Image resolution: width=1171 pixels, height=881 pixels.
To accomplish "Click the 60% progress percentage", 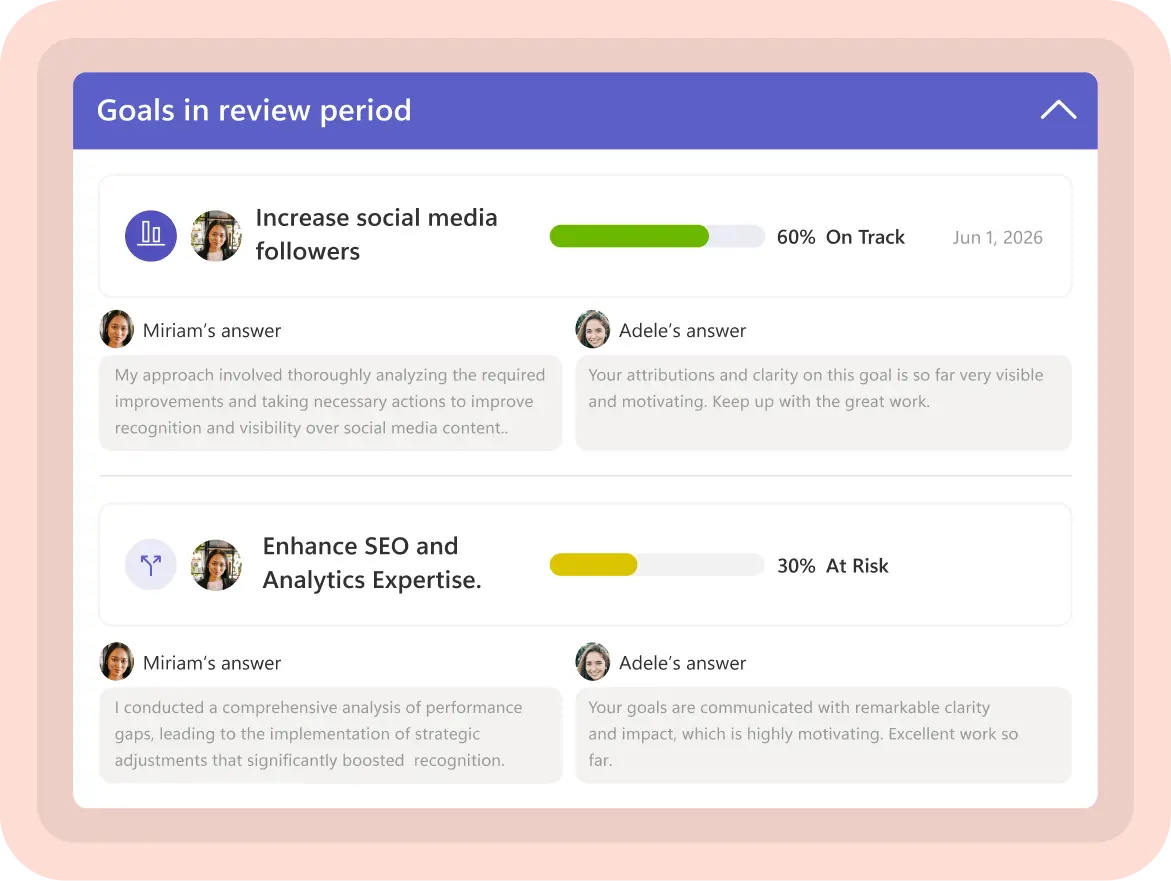I will click(795, 237).
